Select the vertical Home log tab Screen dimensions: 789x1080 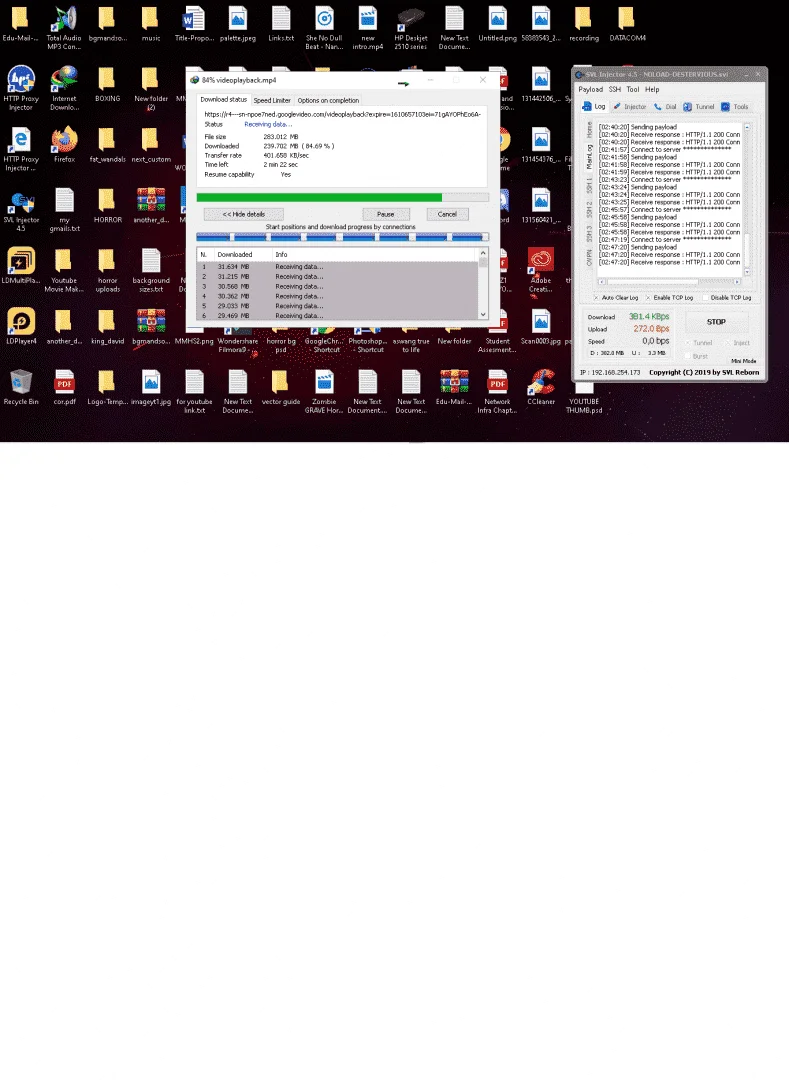(589, 129)
